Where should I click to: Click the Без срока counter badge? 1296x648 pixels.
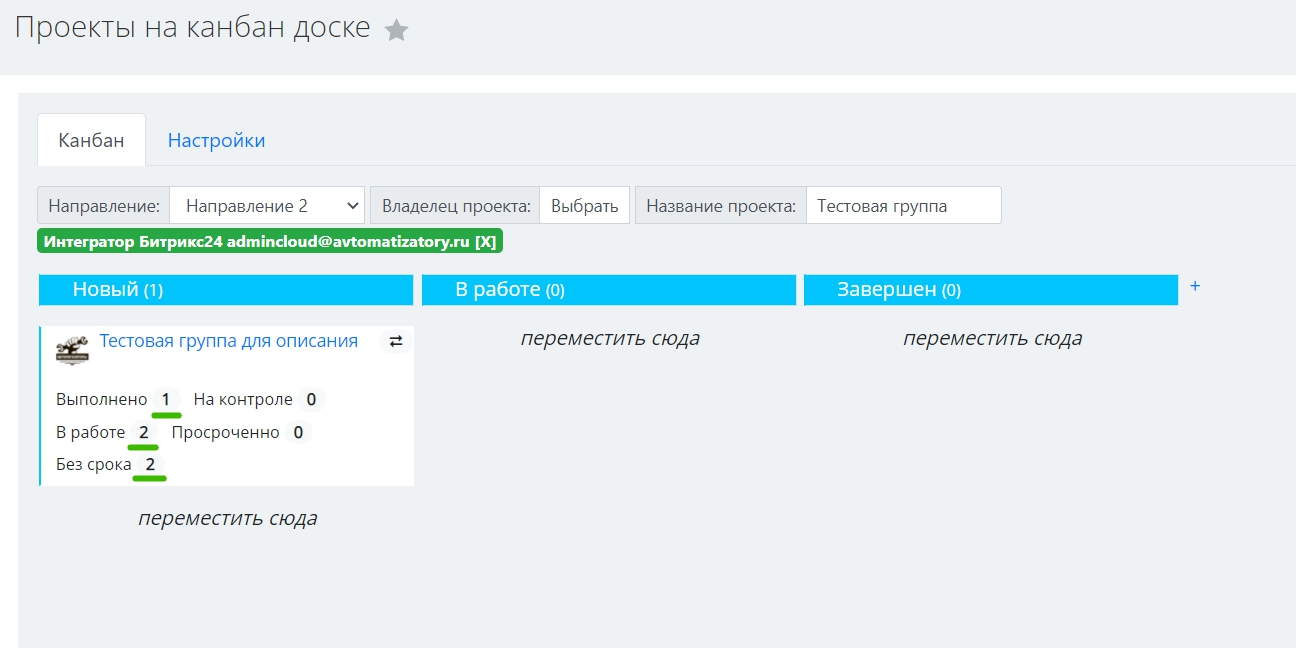pos(150,465)
